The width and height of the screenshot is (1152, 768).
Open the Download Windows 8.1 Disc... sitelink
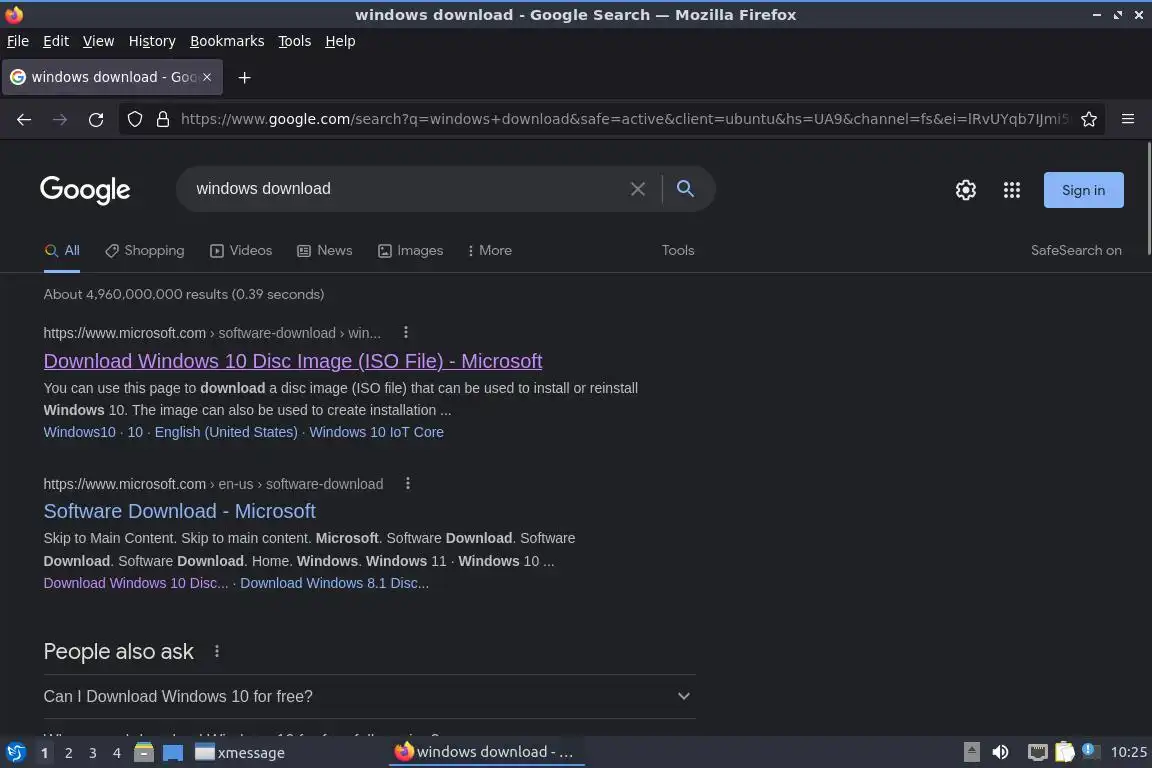click(x=334, y=584)
